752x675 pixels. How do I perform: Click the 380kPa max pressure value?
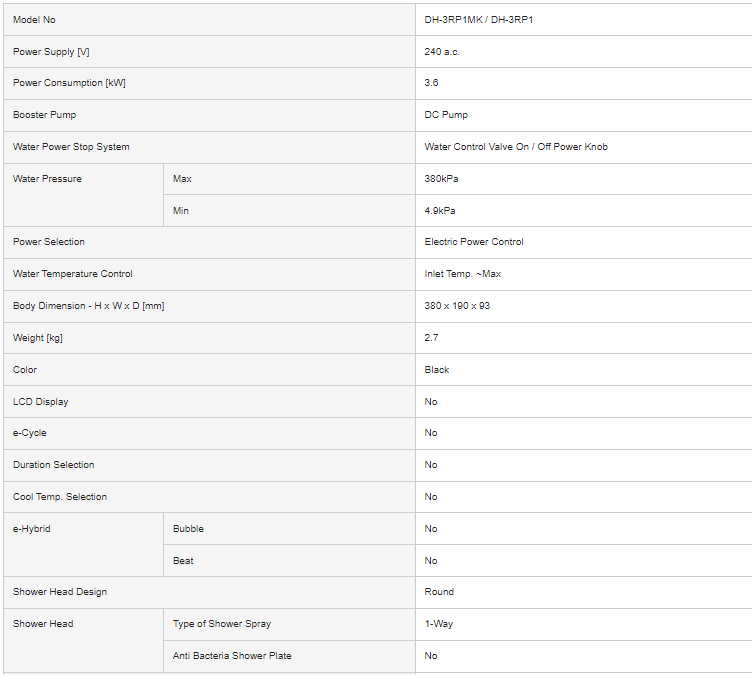(442, 179)
